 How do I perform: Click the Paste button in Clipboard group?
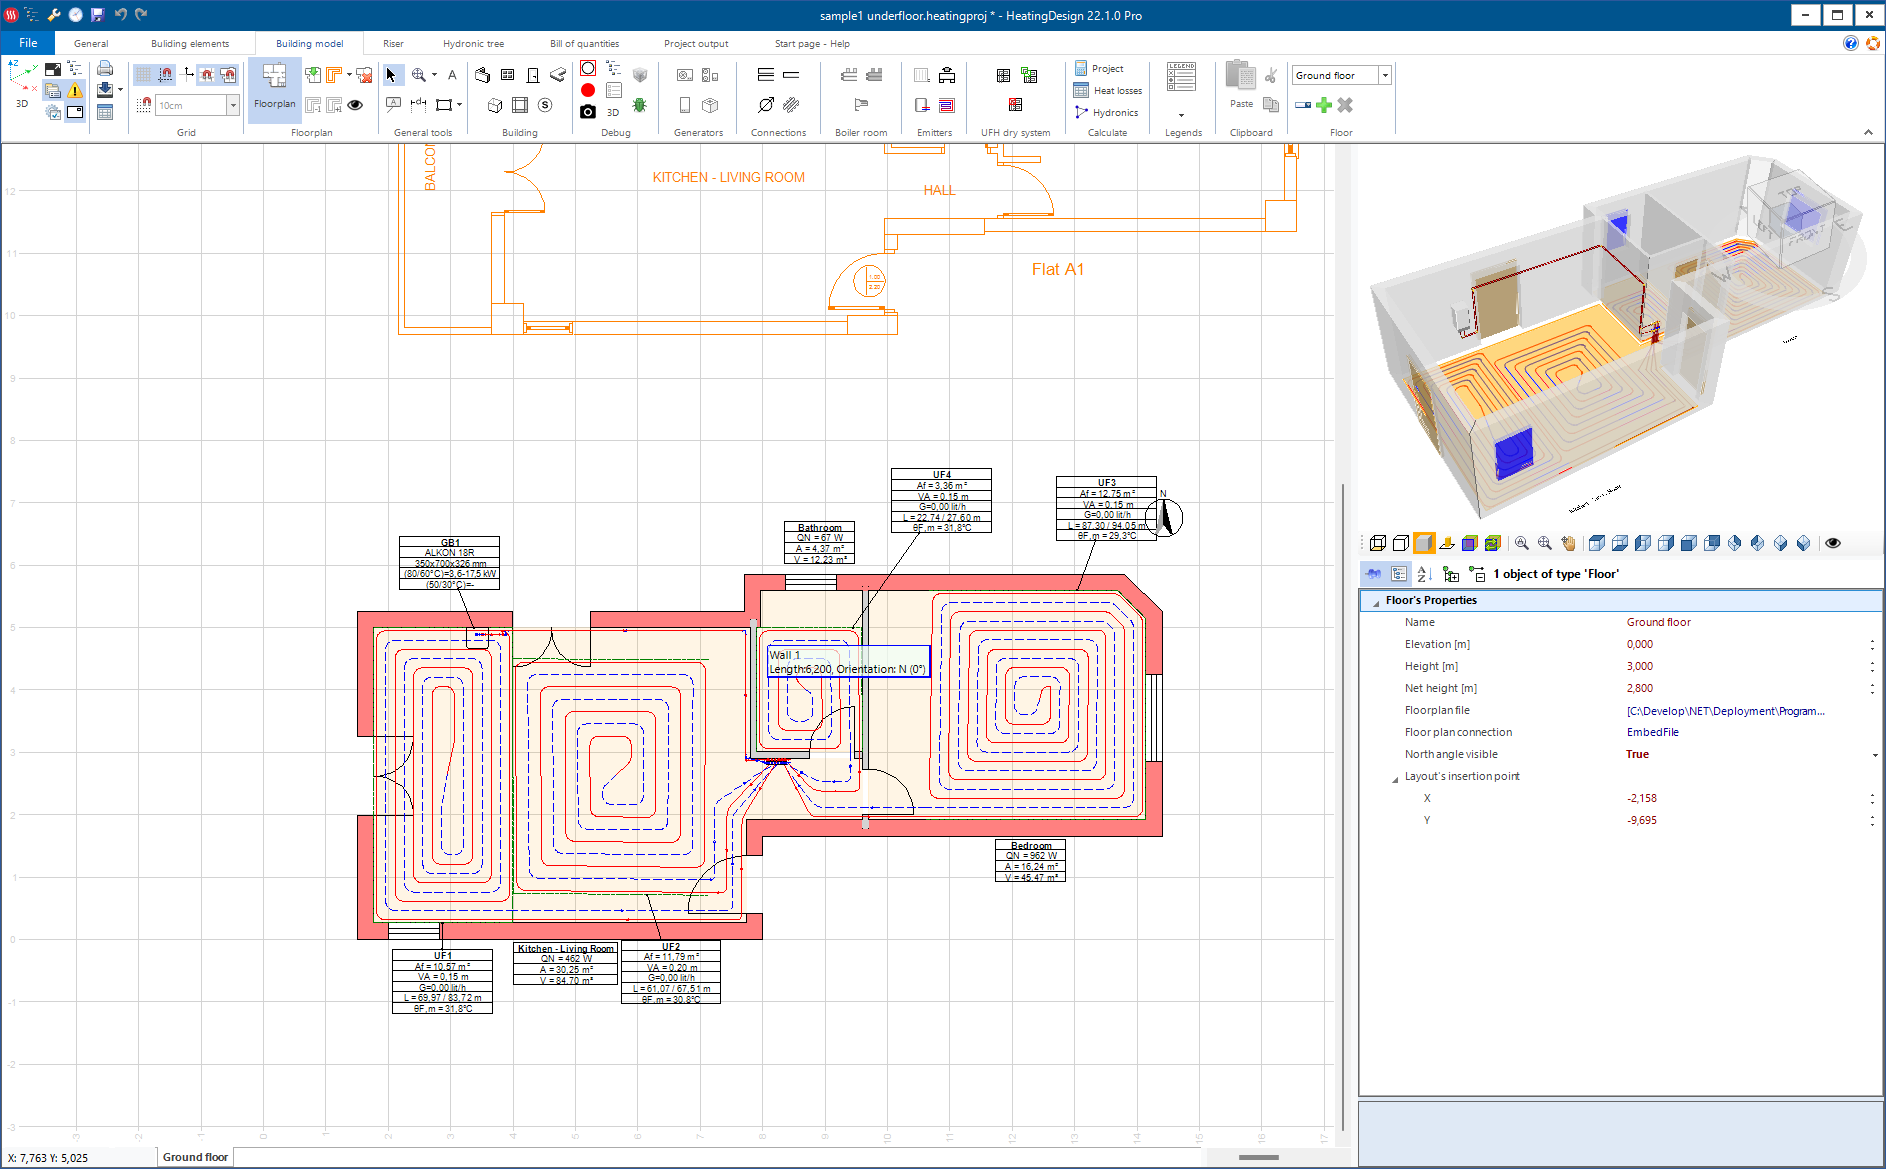click(x=1241, y=104)
